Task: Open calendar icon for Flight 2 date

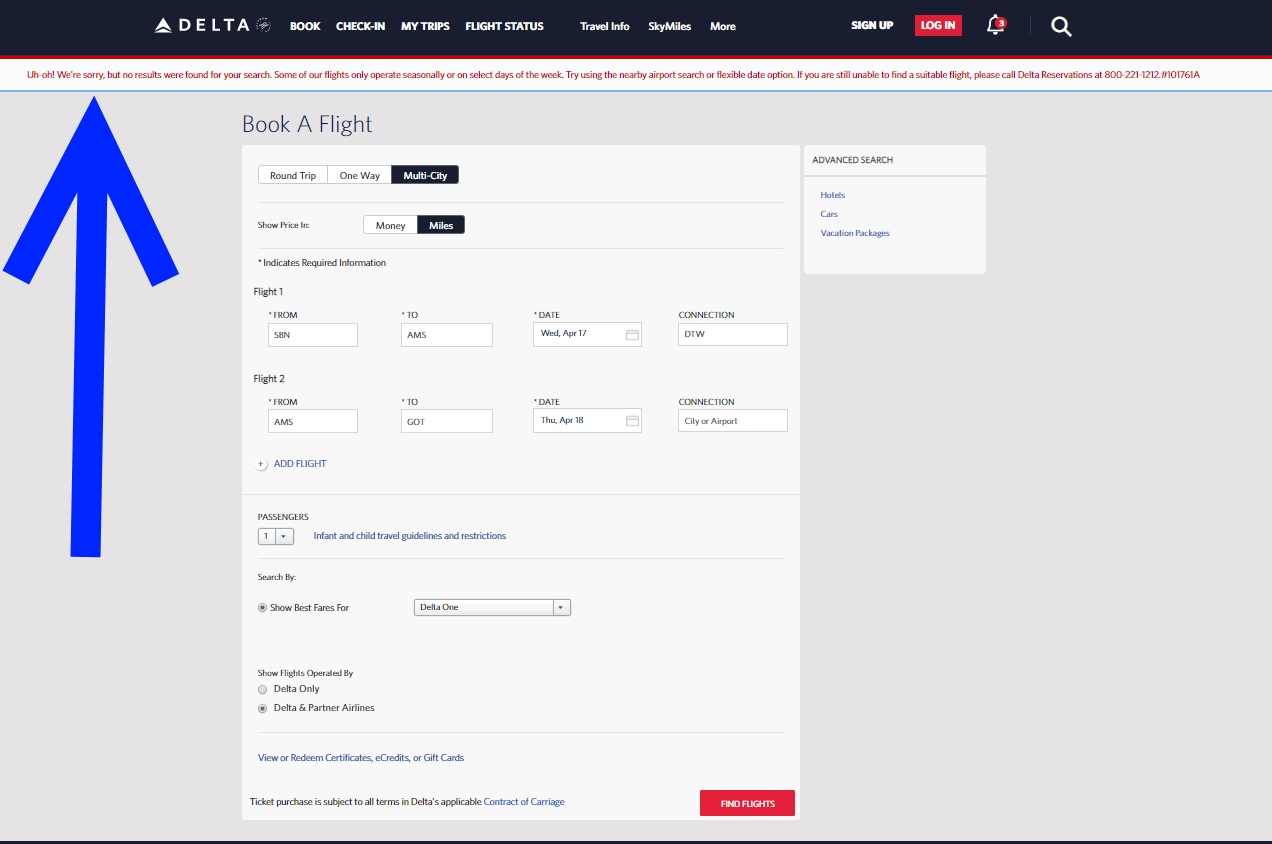Action: tap(632, 421)
